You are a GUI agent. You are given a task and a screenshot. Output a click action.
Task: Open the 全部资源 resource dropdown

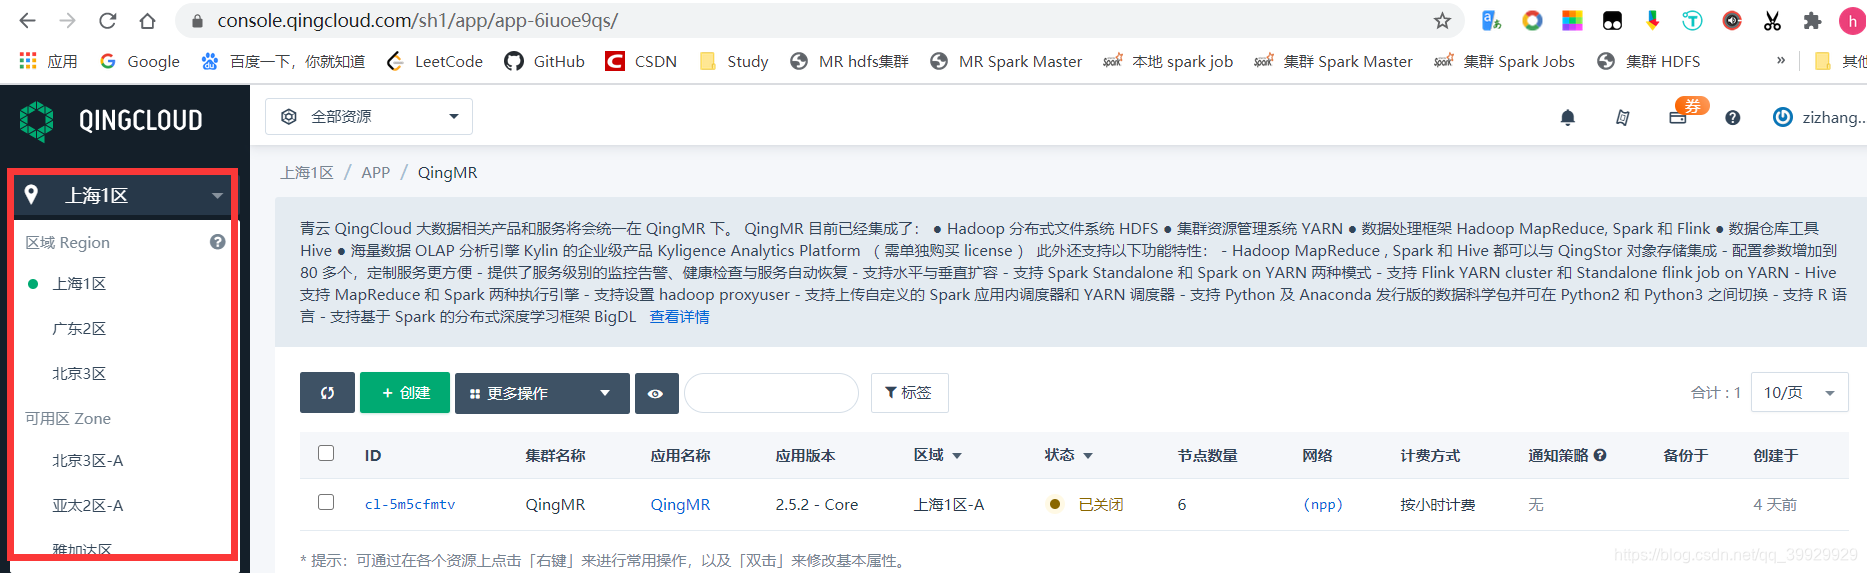click(369, 116)
